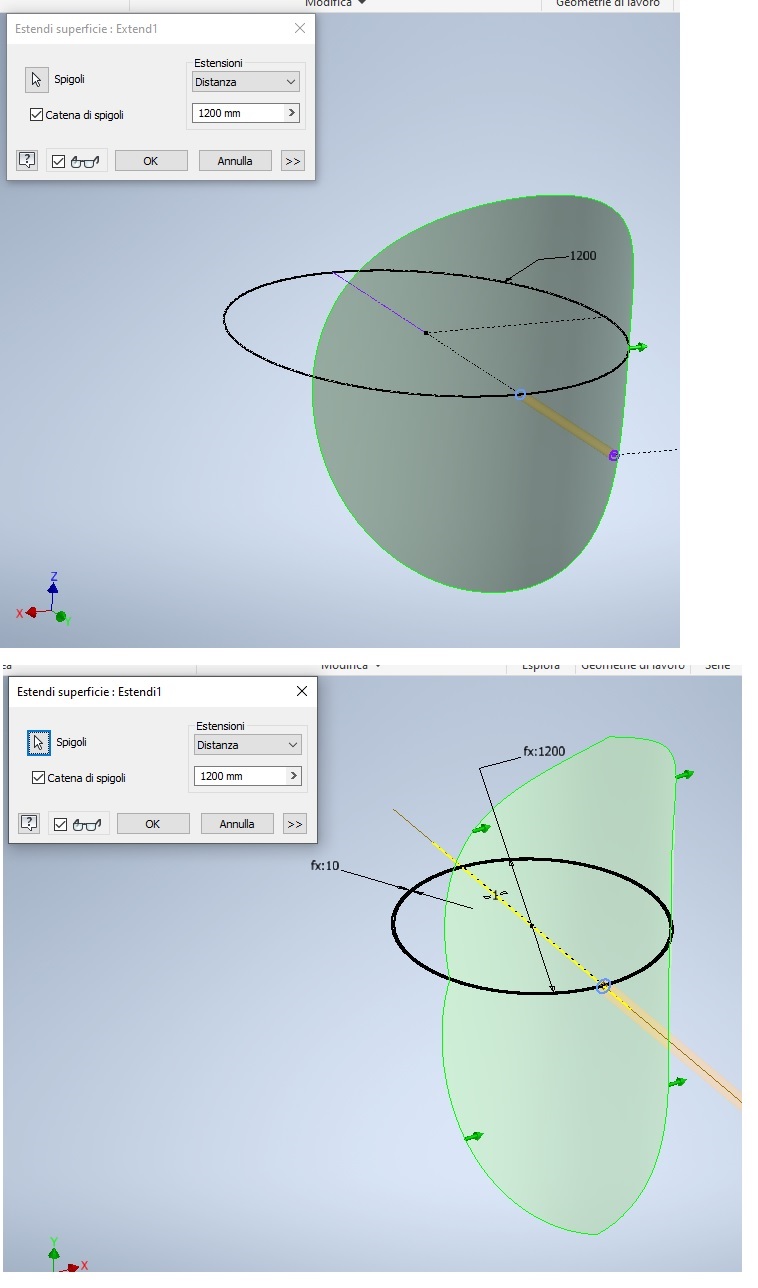This screenshot has width=758, height=1288.
Task: Open Modifica panel dropdown in lower window
Action: click(350, 666)
